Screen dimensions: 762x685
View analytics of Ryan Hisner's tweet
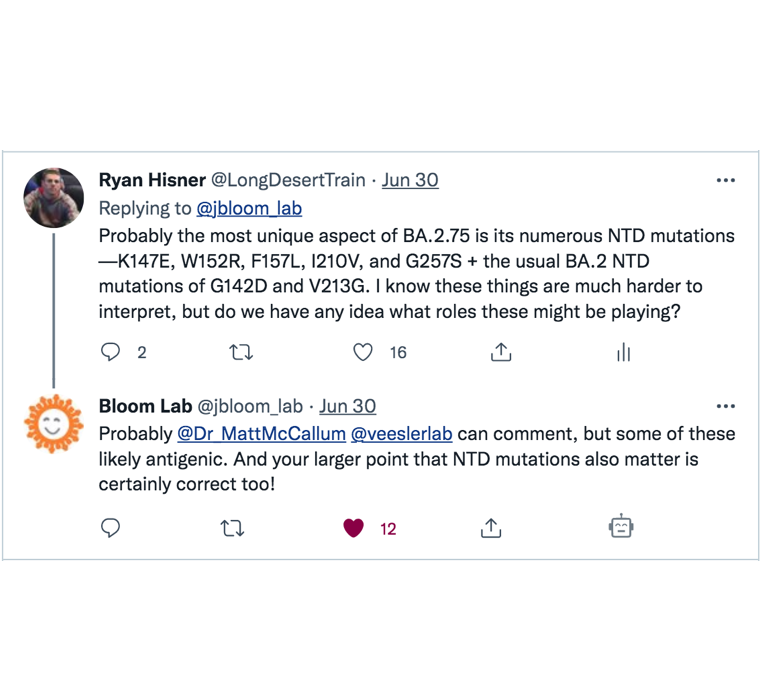pos(623,352)
